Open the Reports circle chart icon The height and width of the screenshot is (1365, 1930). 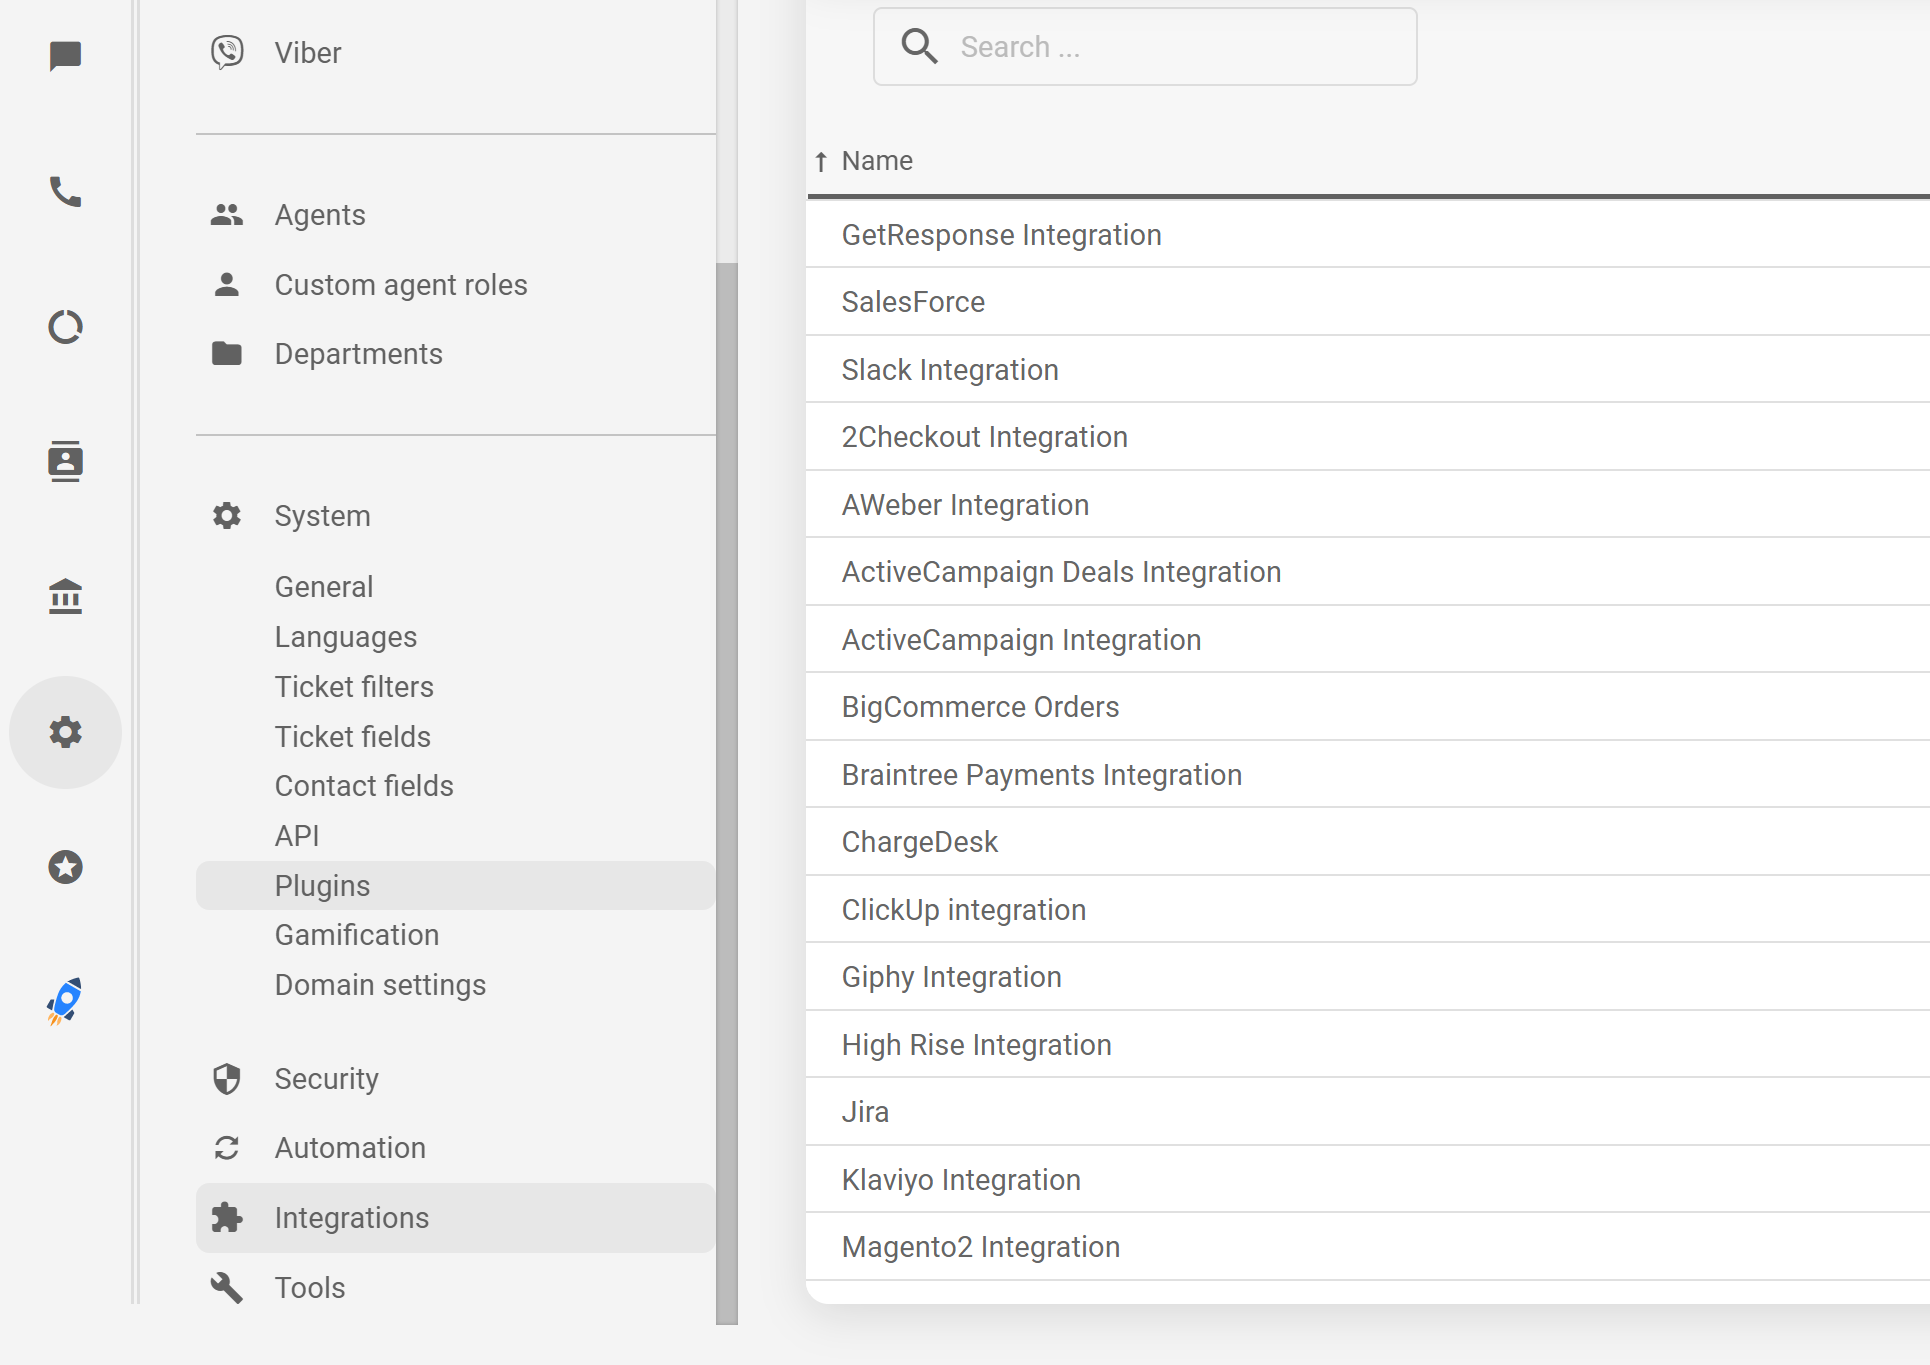[65, 327]
